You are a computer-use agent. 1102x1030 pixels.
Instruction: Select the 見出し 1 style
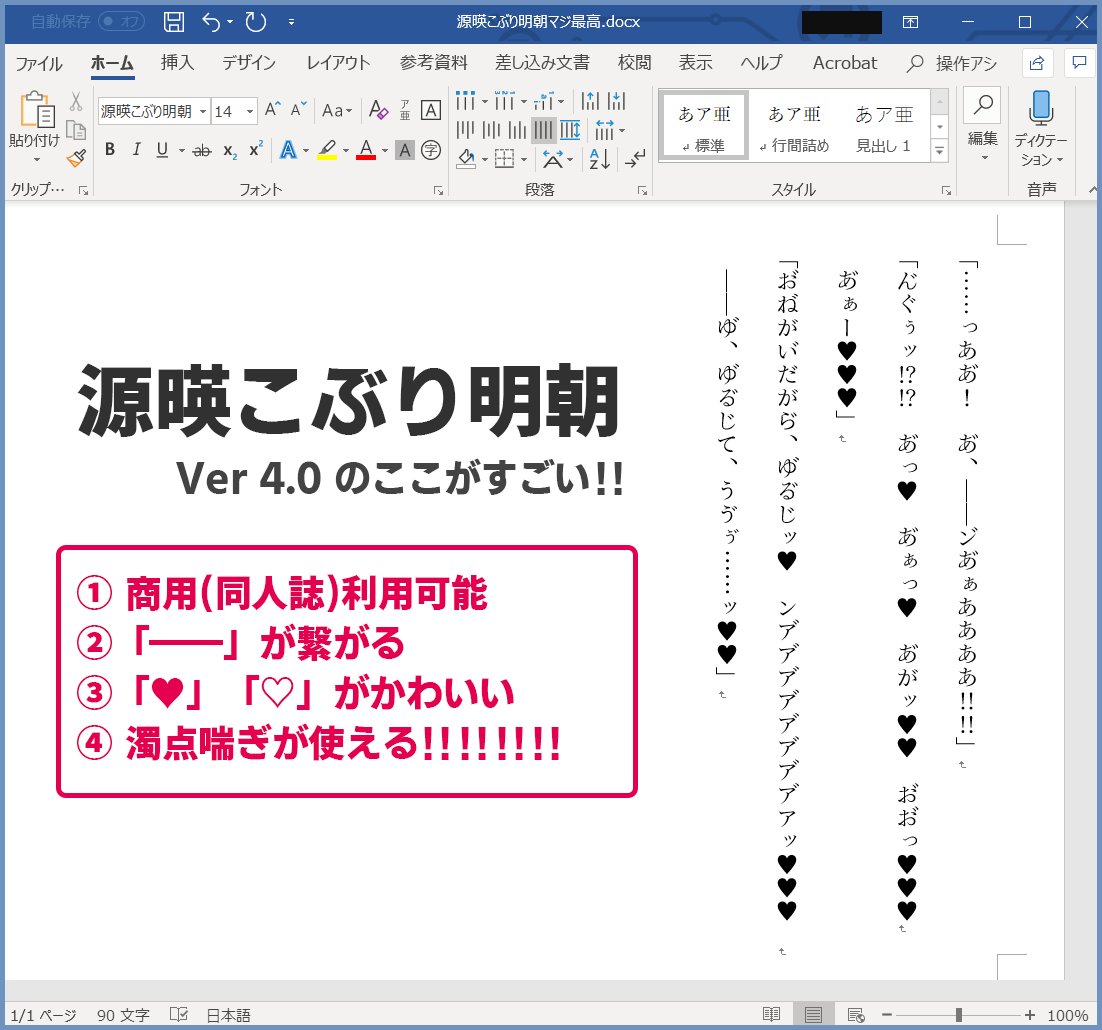coord(883,125)
